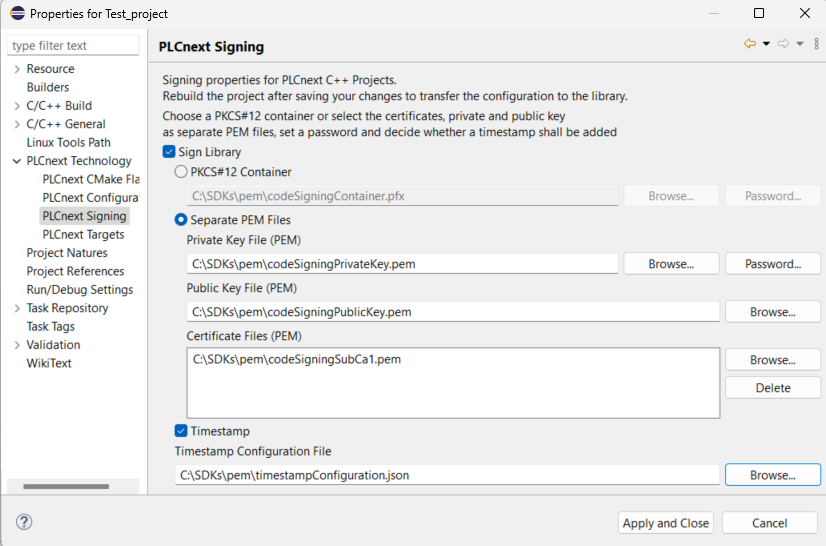Delete the selected certificate file
The height and width of the screenshot is (546, 826).
tap(773, 388)
